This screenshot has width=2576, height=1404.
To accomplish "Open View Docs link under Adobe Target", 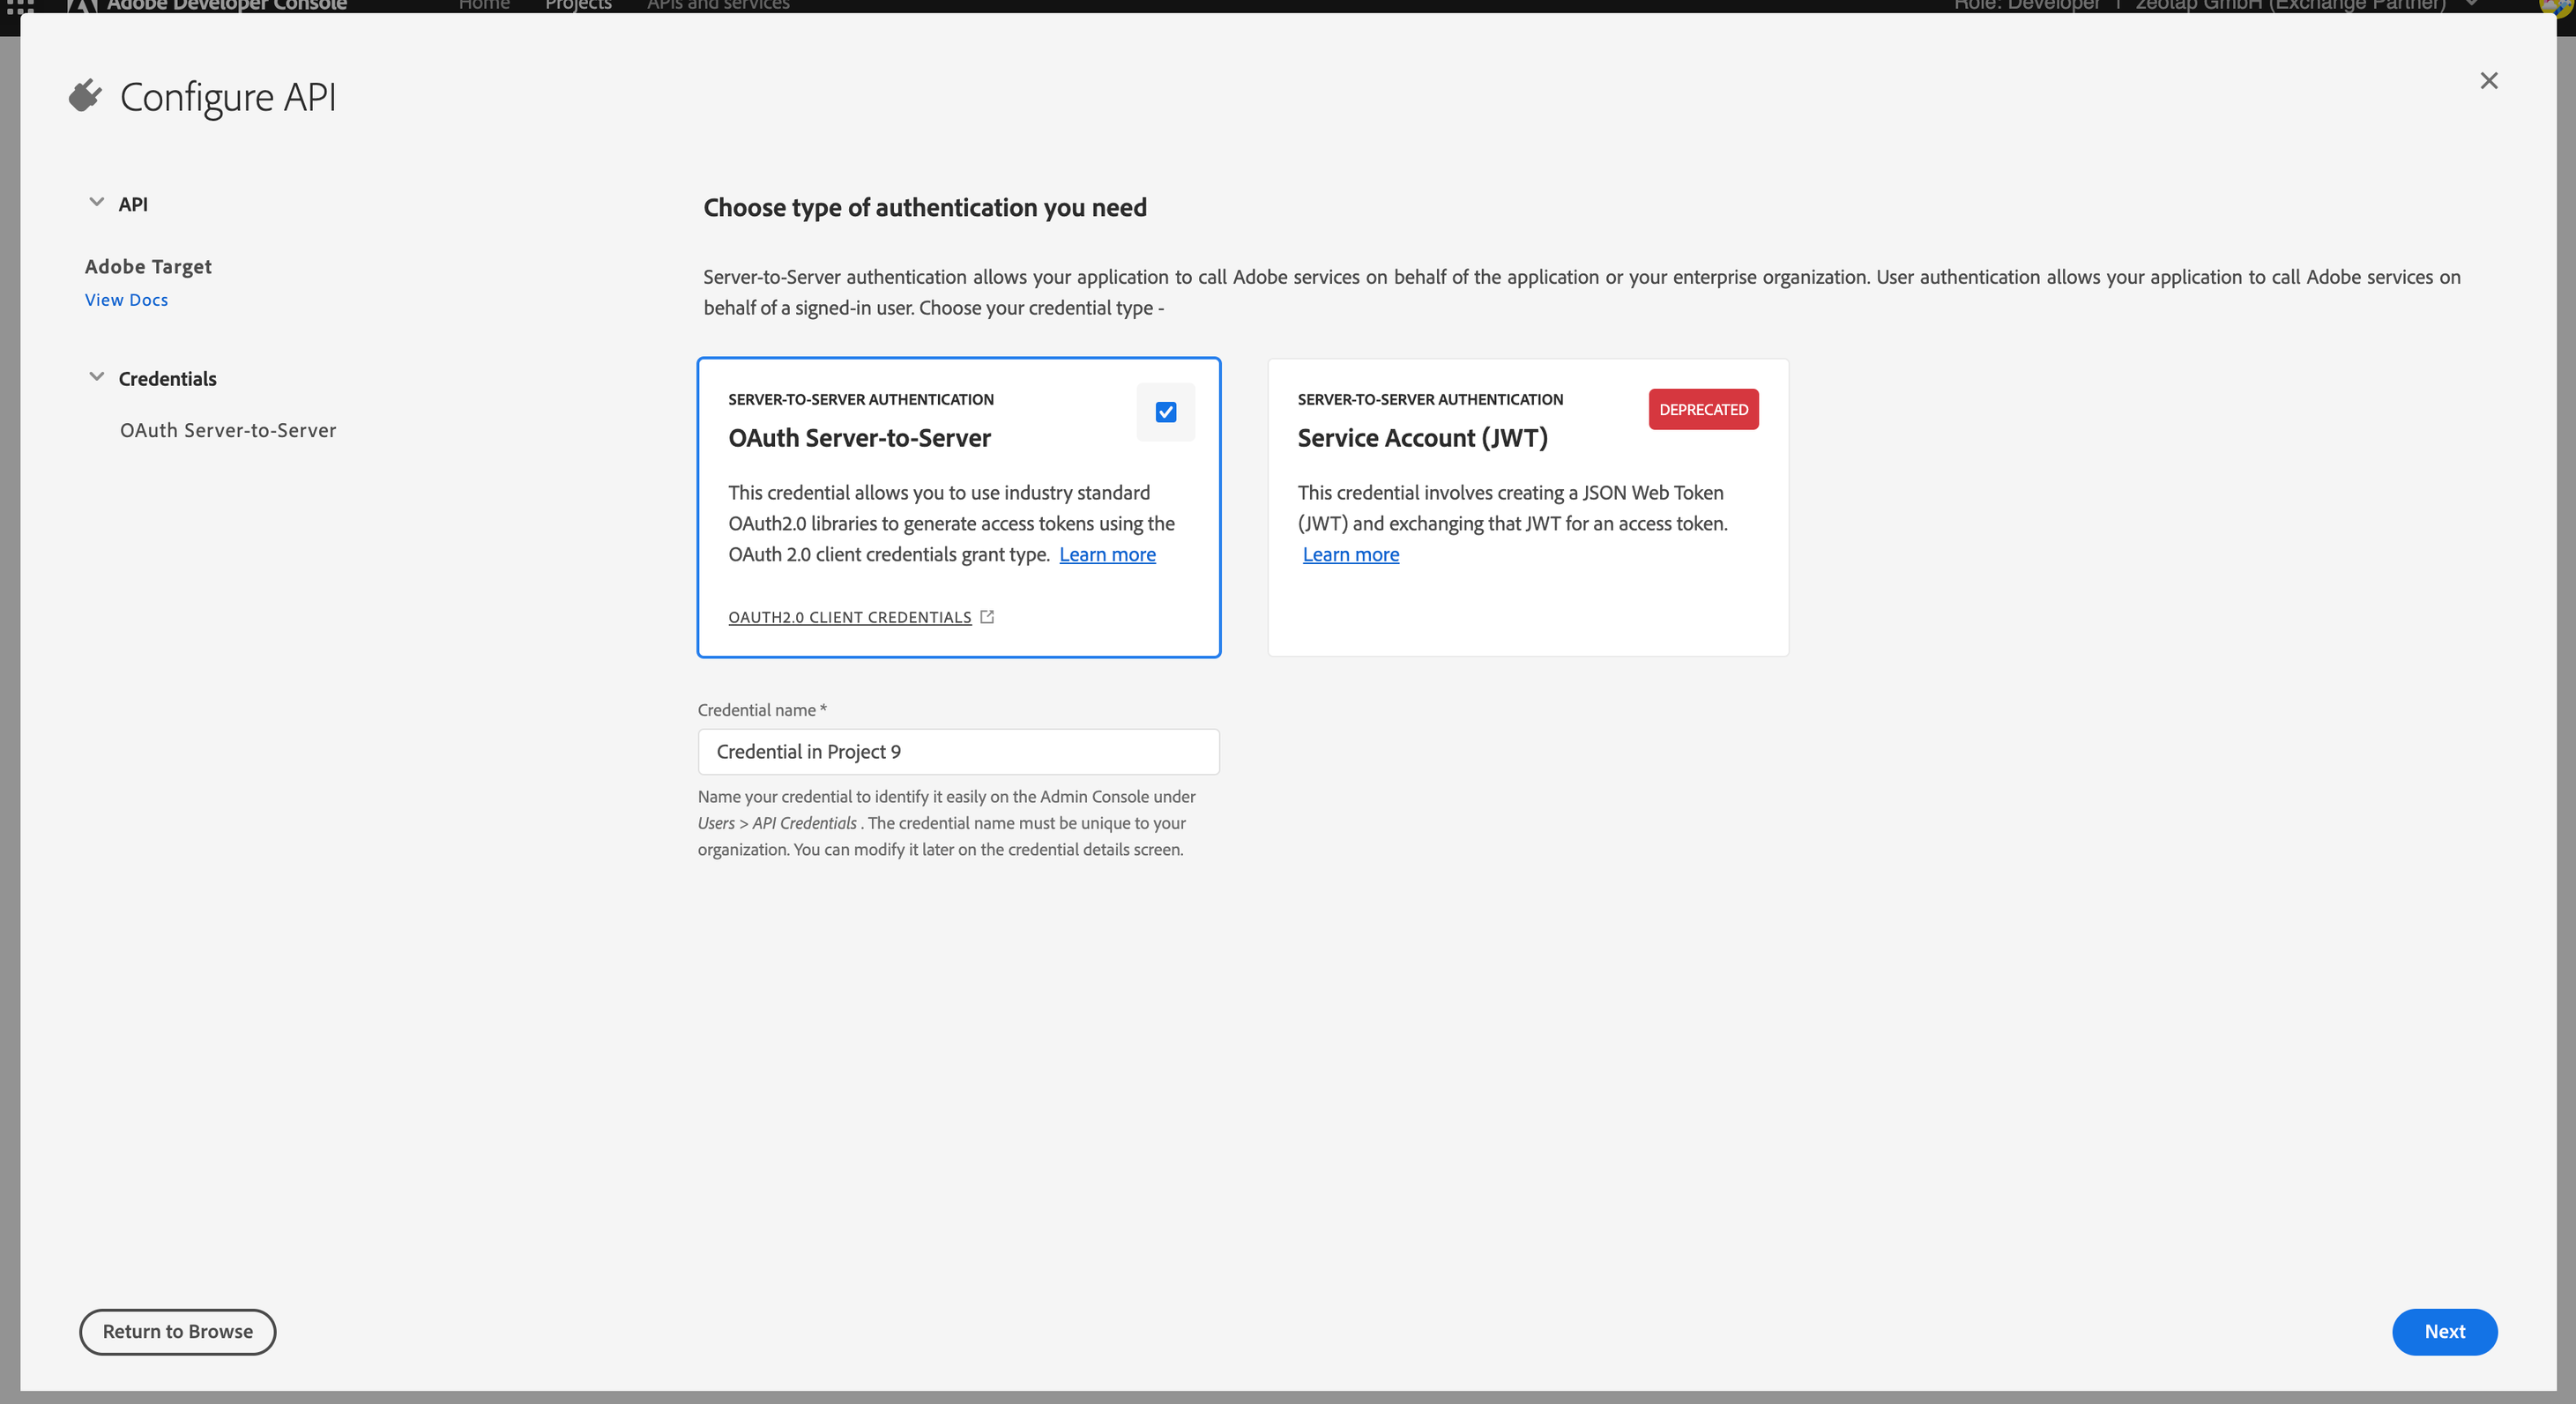I will tap(126, 300).
